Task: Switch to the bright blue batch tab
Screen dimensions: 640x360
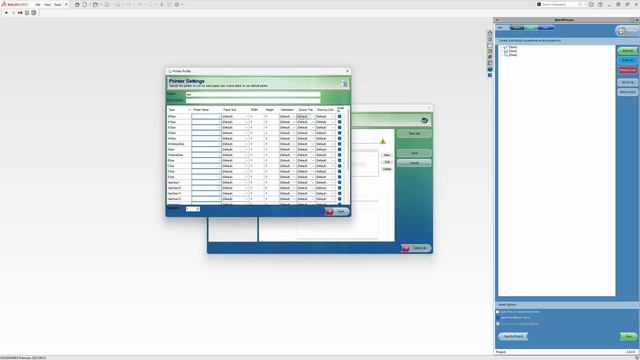Action: (x=546, y=28)
